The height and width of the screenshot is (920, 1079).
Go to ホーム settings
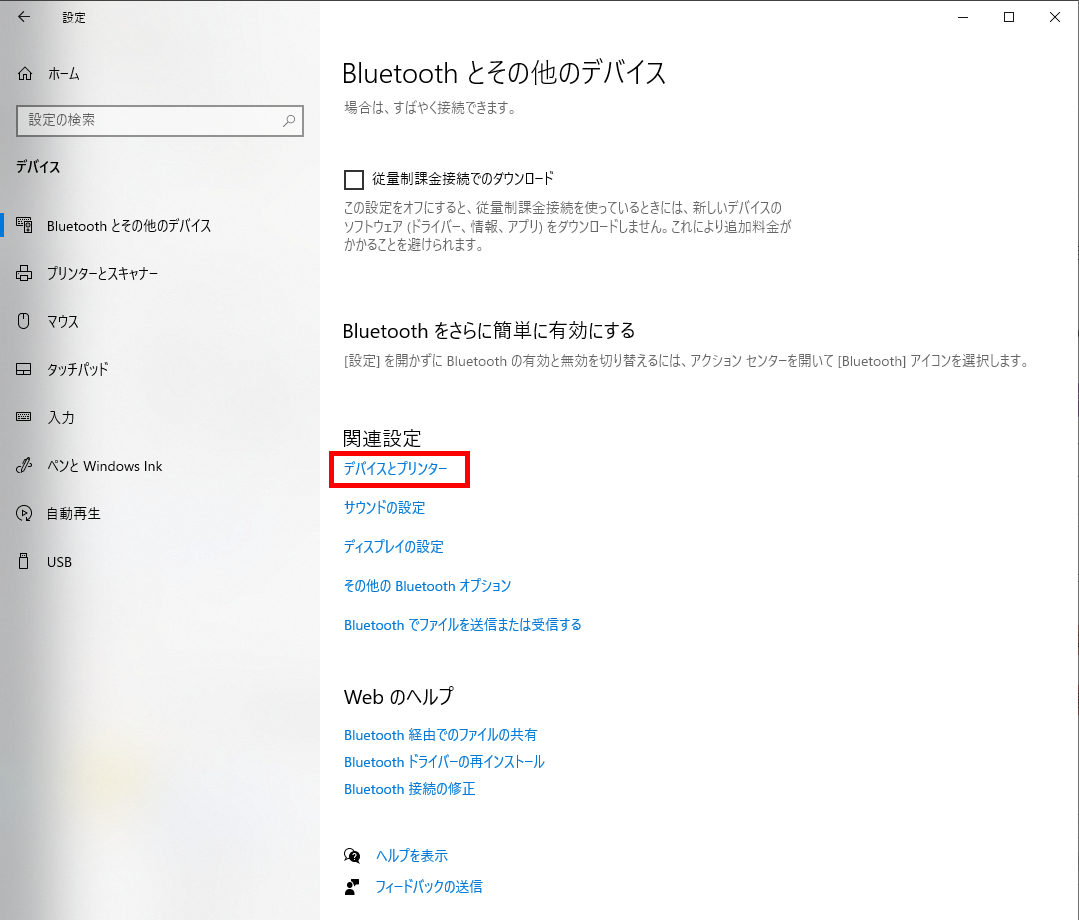(63, 74)
